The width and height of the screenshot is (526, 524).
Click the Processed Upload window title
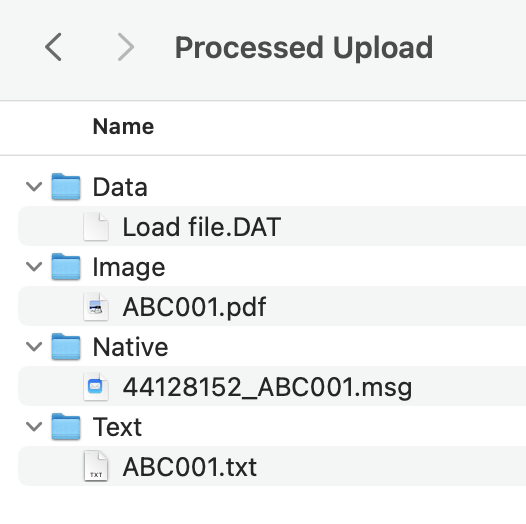point(304,48)
